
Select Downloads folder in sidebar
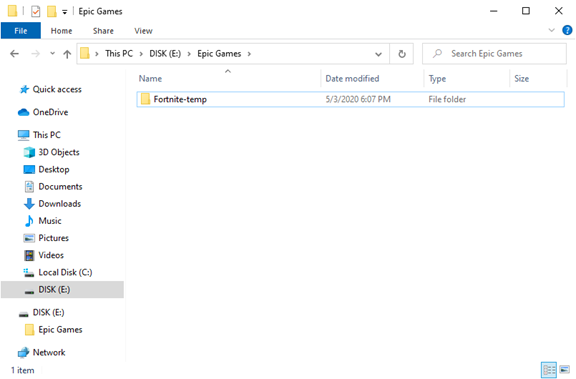pos(60,203)
